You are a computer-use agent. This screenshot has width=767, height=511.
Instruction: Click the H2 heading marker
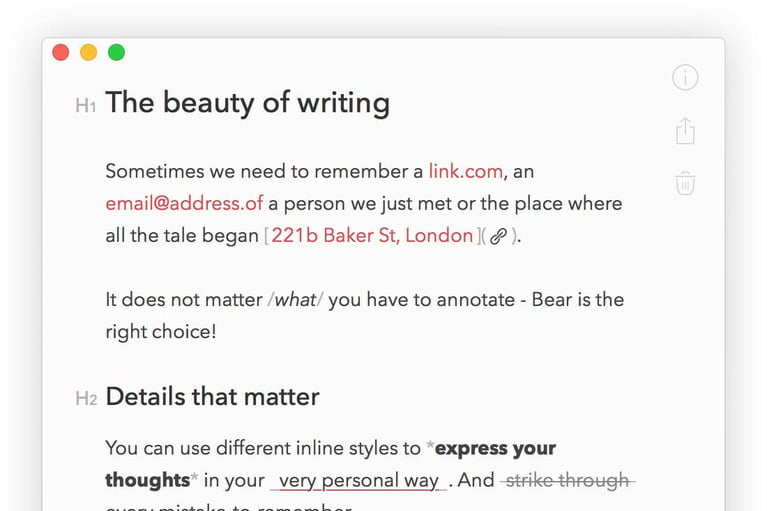(x=86, y=399)
